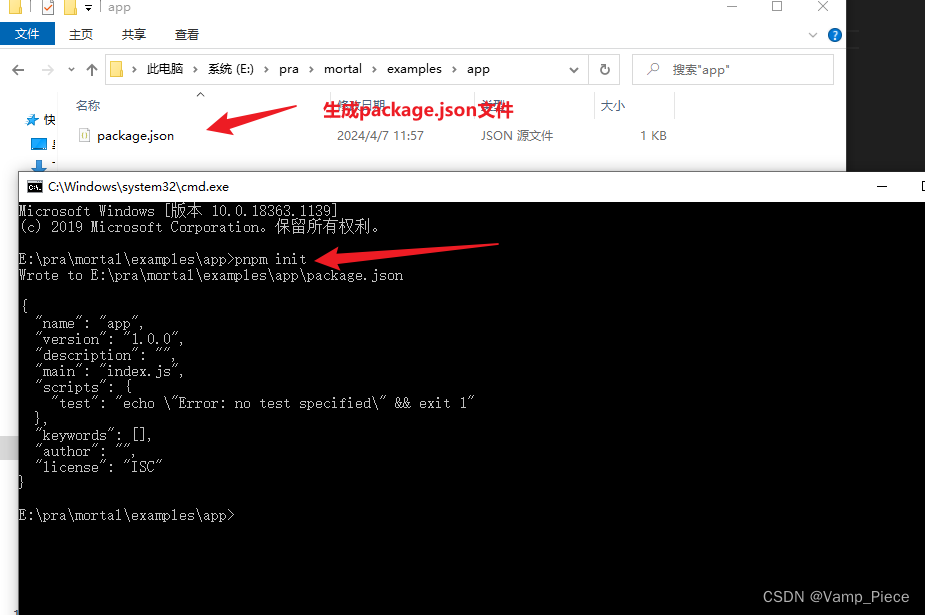Select mortal in the breadcrumb path
The image size is (925, 615).
pos(343,69)
